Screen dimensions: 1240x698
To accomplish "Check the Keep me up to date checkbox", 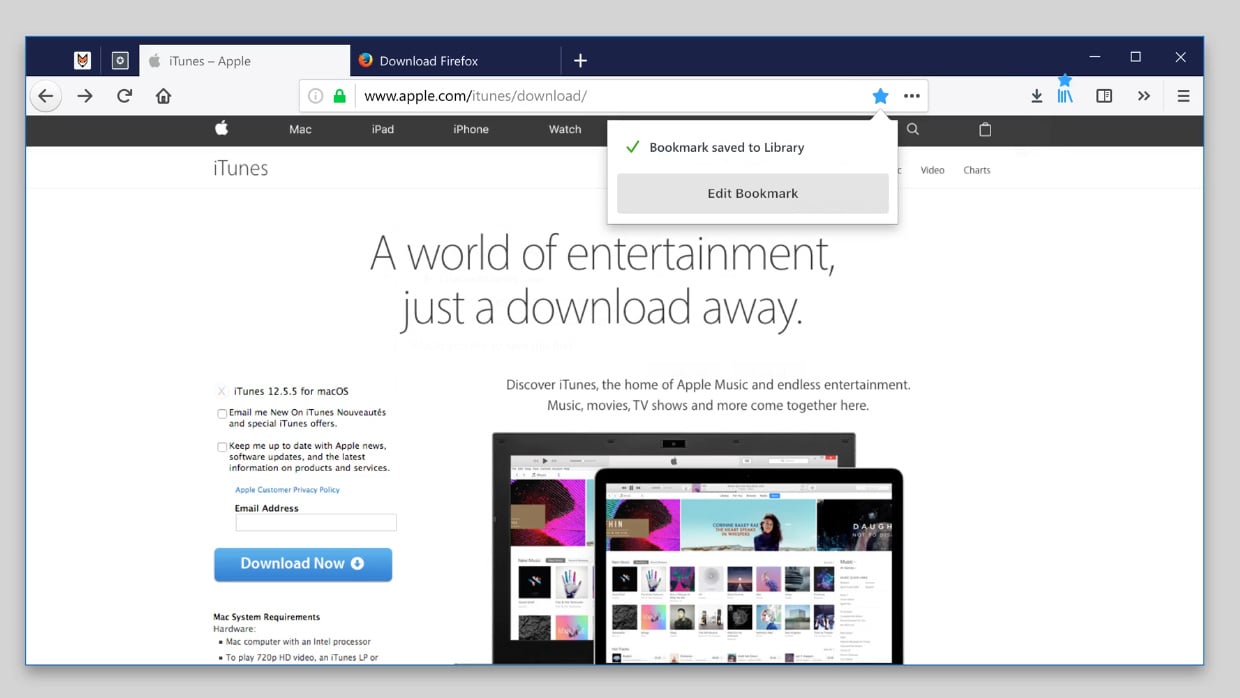I will pos(222,447).
